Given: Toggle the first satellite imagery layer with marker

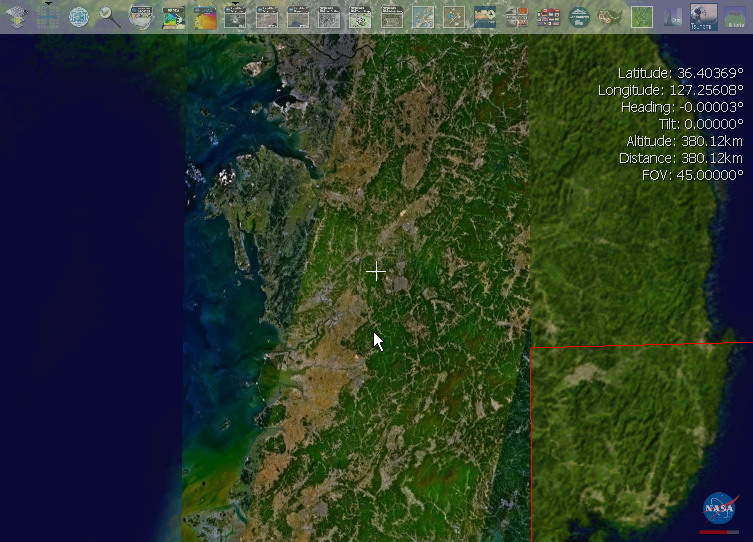Looking at the screenshot, I should pyautogui.click(x=235, y=16).
